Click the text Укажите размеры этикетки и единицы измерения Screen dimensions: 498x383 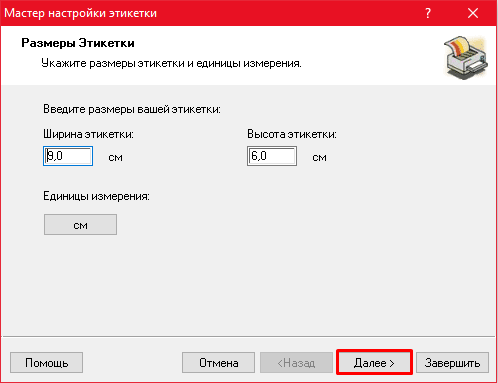pyautogui.click(x=171, y=63)
